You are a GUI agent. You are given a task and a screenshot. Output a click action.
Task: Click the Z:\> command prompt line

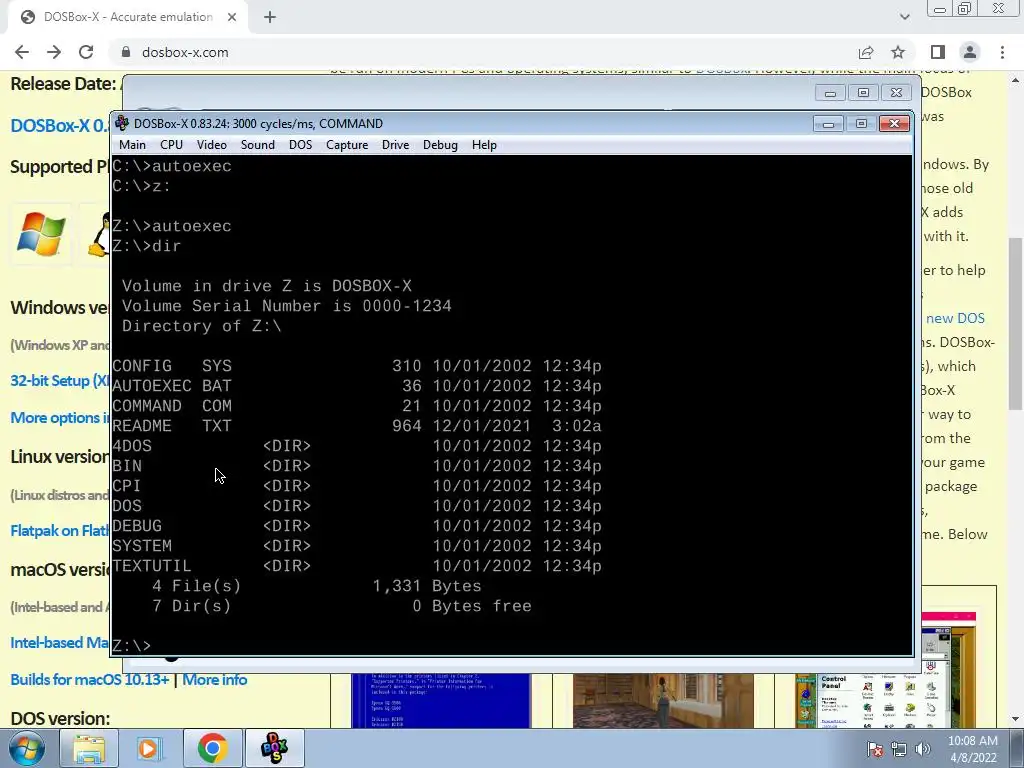point(132,646)
